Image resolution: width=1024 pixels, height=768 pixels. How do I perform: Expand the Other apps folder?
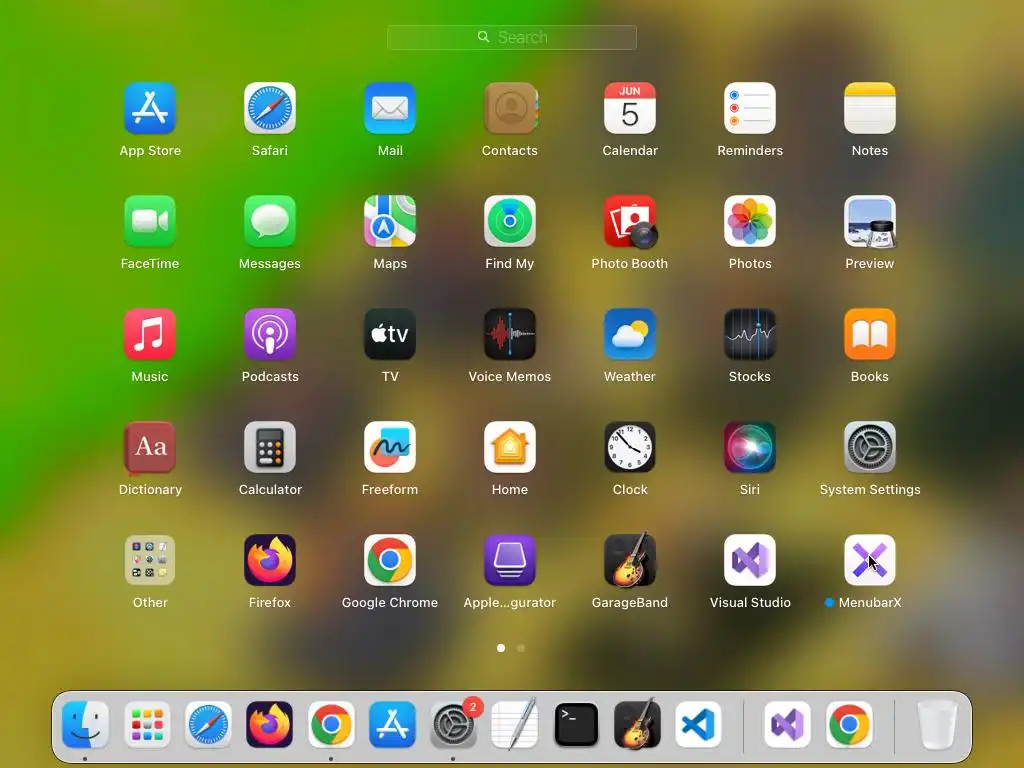150,560
